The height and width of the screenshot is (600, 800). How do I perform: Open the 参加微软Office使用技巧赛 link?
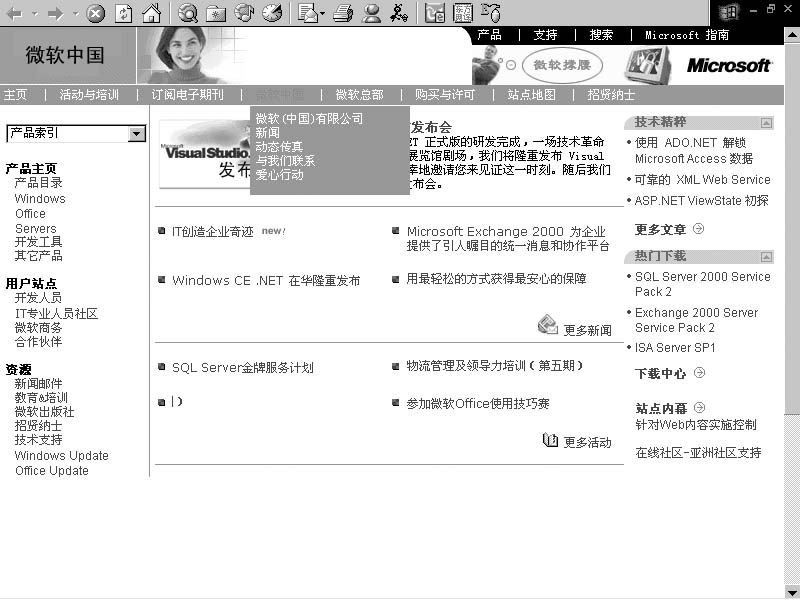tap(478, 404)
